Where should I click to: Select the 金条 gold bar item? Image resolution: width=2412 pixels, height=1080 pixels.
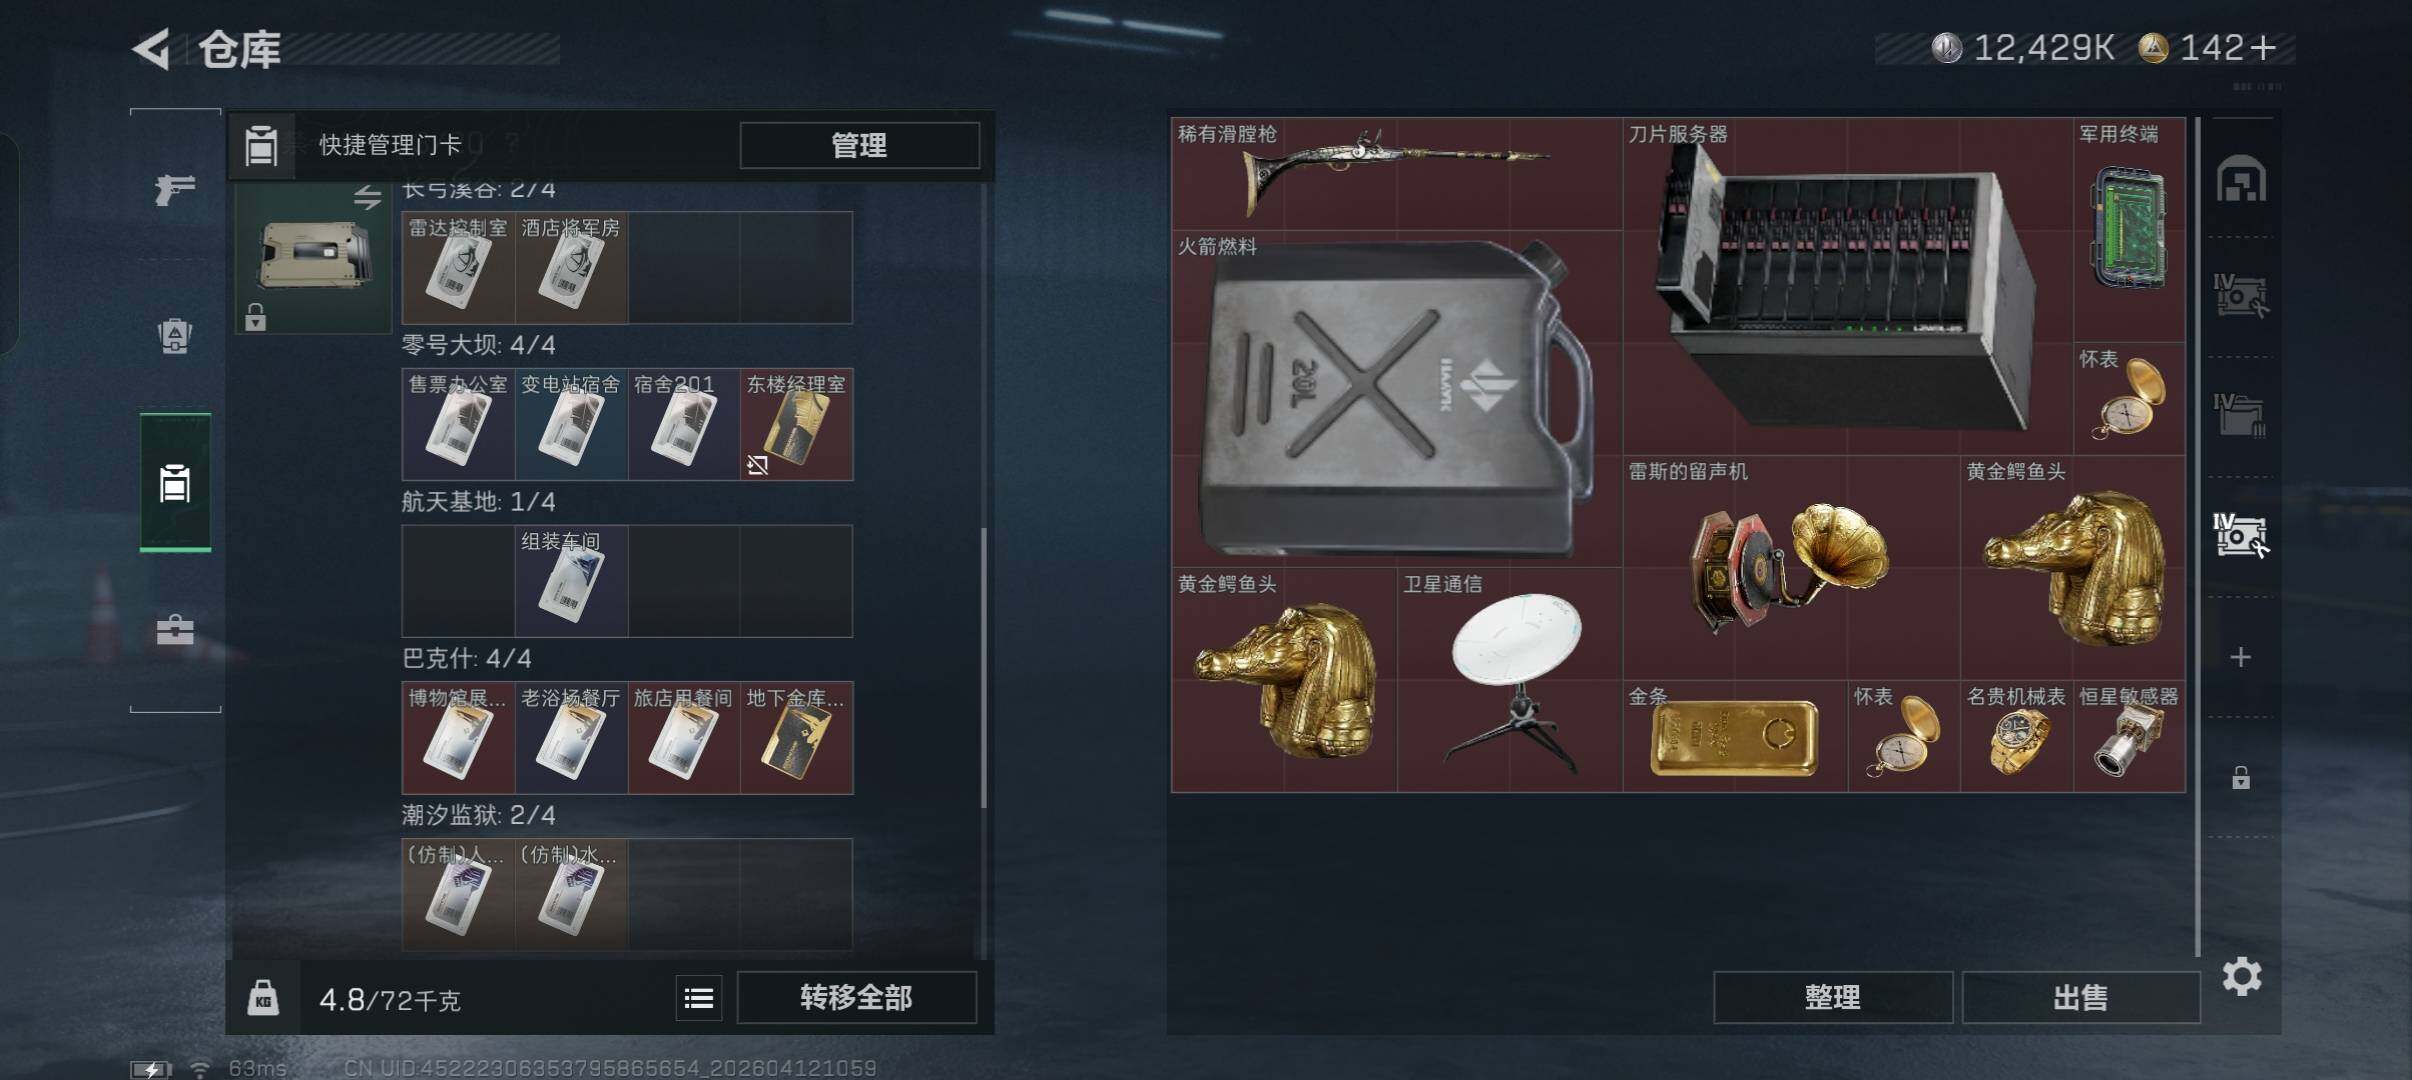click(x=1734, y=737)
